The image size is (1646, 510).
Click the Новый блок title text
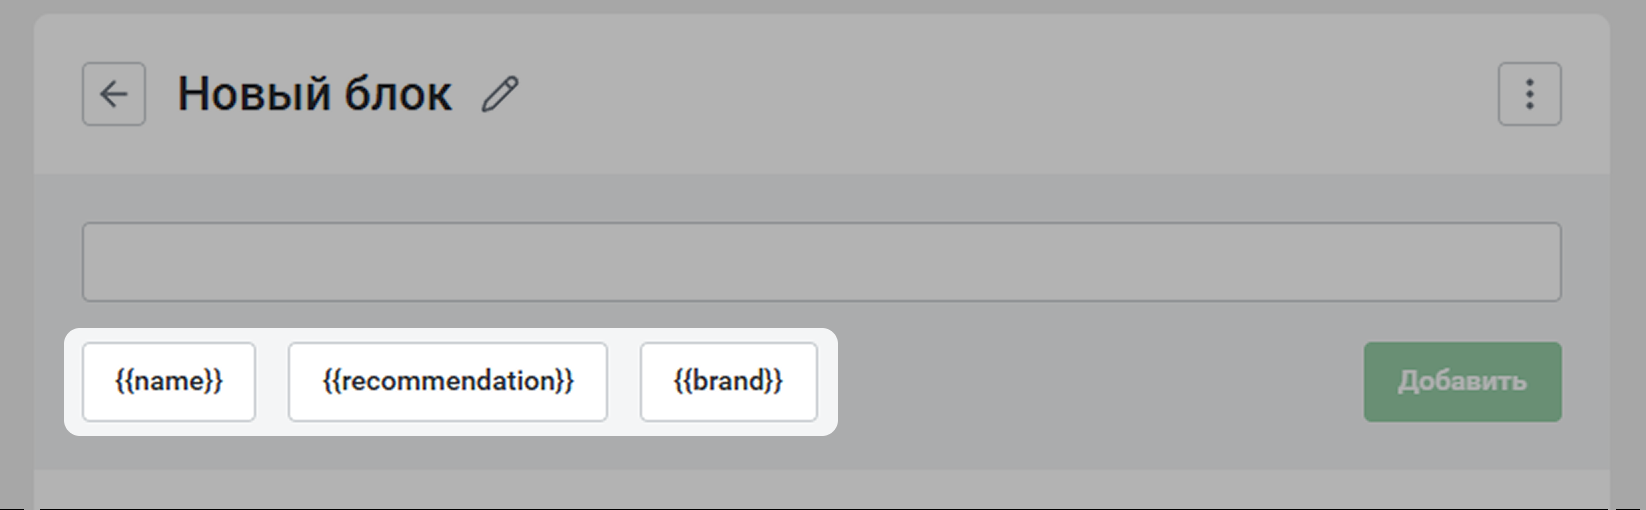(x=314, y=94)
